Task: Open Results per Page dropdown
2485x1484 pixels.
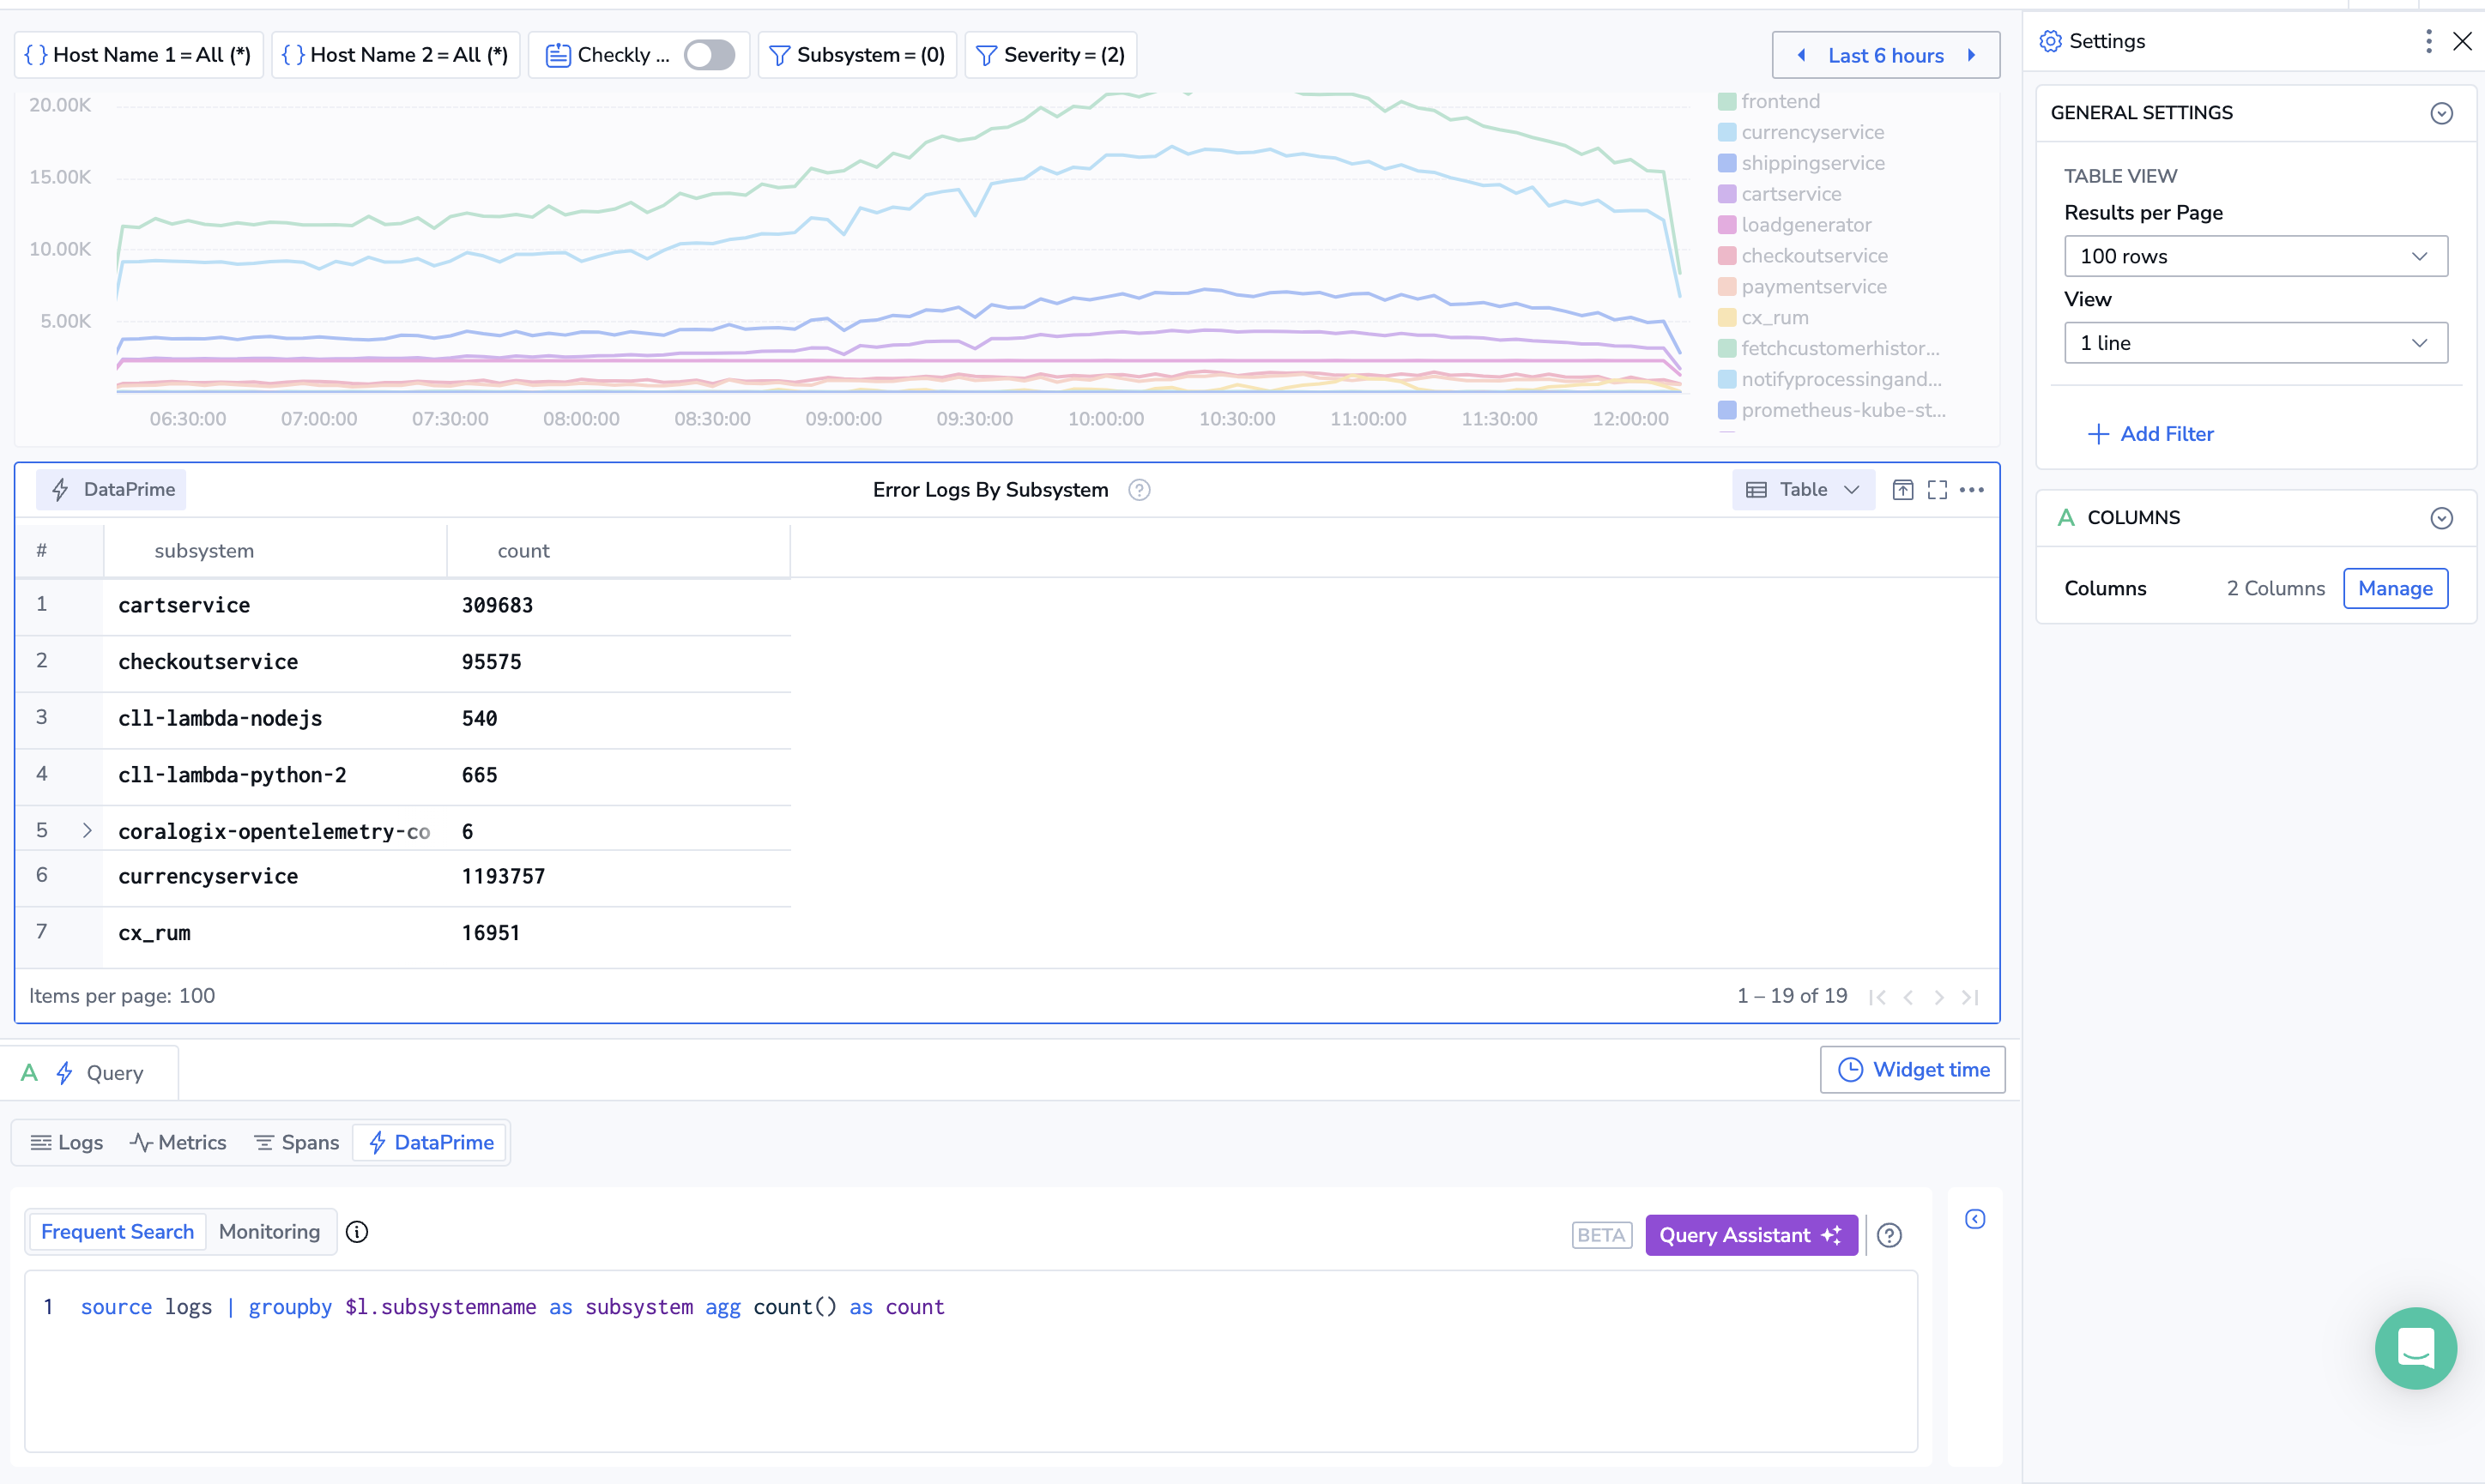Action: pos(2255,256)
